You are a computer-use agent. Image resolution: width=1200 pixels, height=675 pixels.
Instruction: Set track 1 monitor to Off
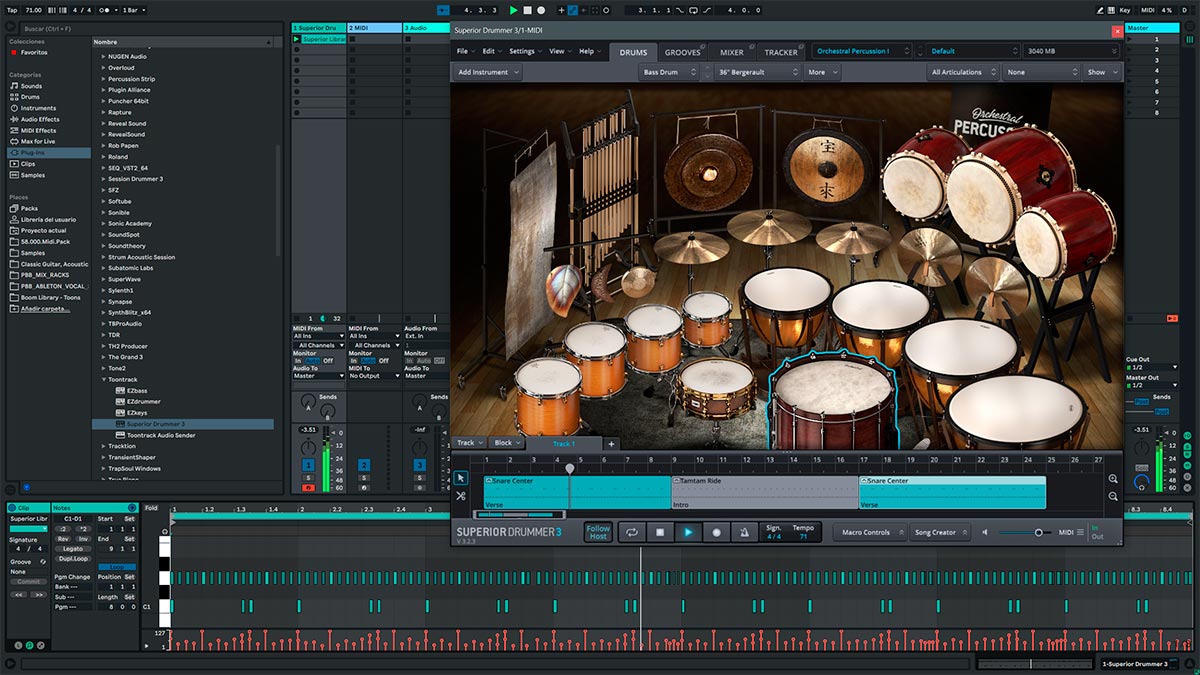point(328,360)
